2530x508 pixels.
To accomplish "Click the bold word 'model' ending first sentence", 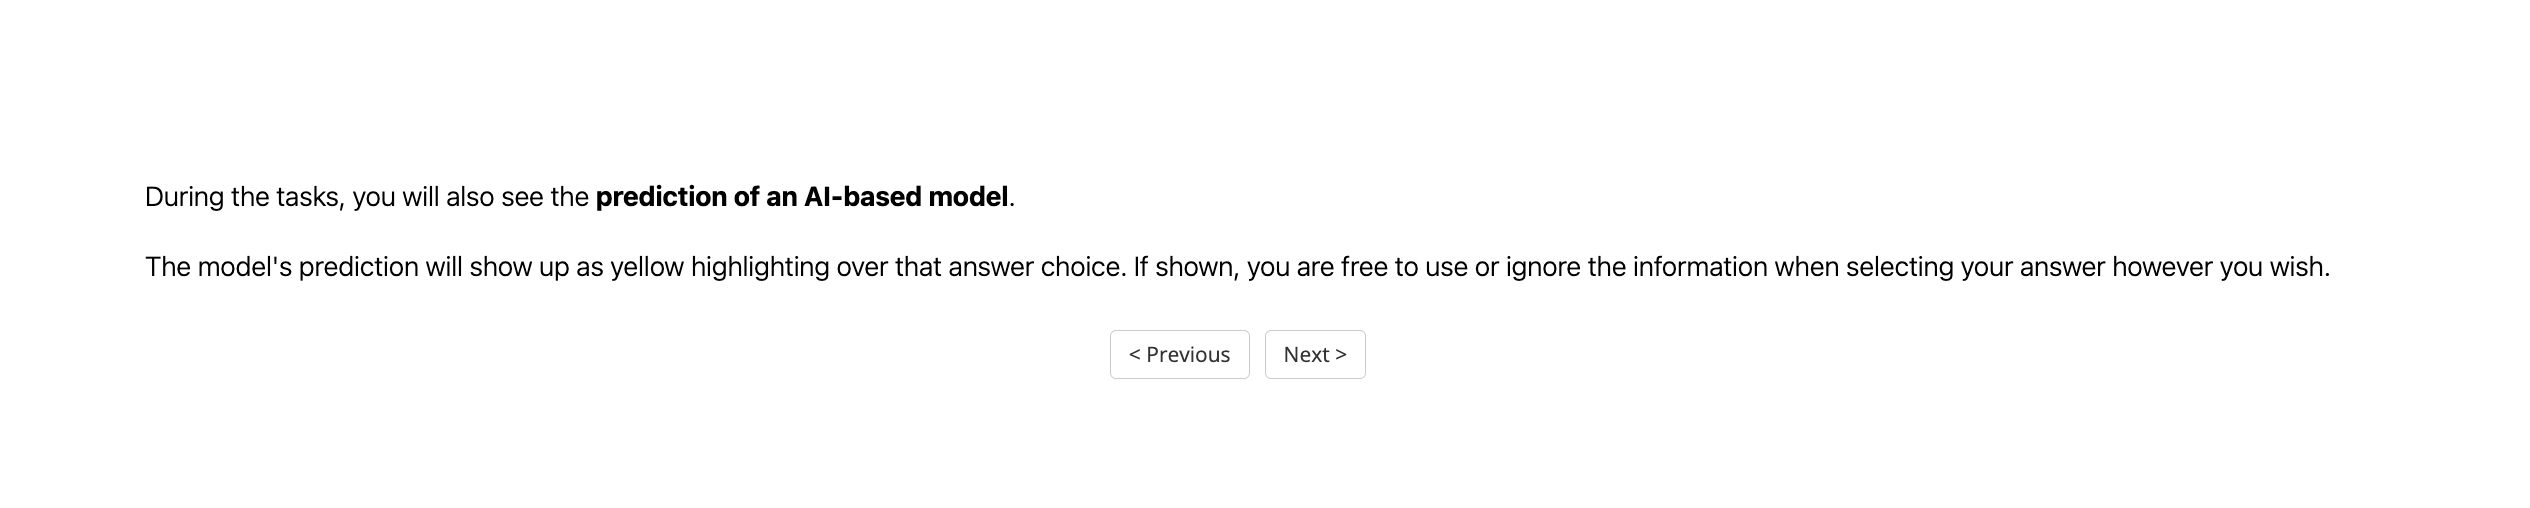I will pyautogui.click(x=967, y=197).
